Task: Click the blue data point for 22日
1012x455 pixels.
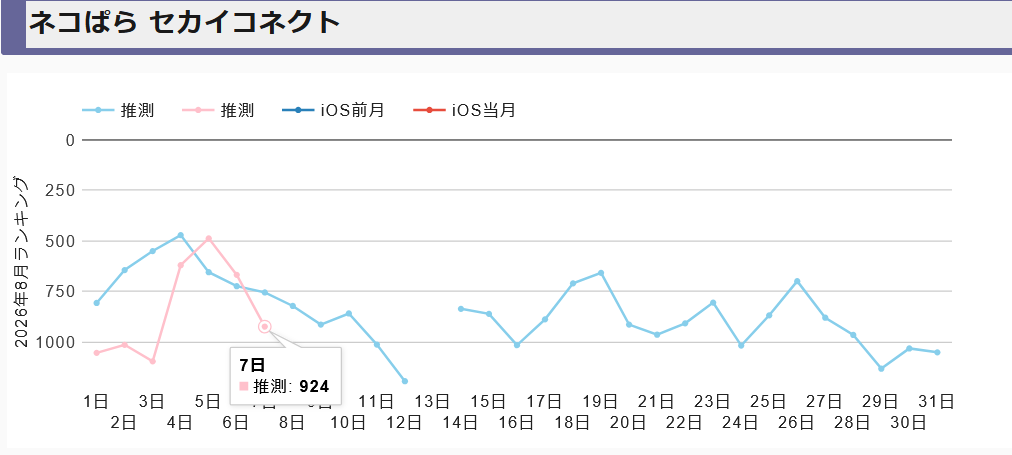Action: [x=685, y=323]
